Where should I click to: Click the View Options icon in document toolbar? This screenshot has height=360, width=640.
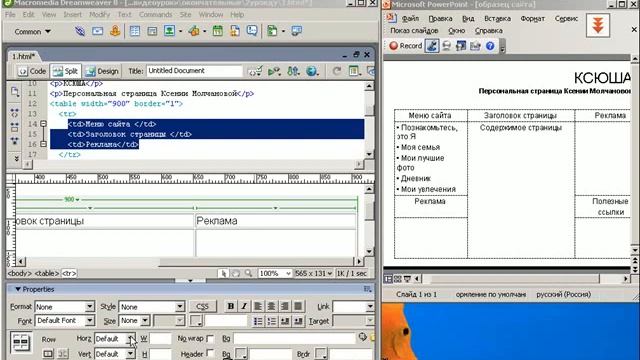tap(354, 71)
